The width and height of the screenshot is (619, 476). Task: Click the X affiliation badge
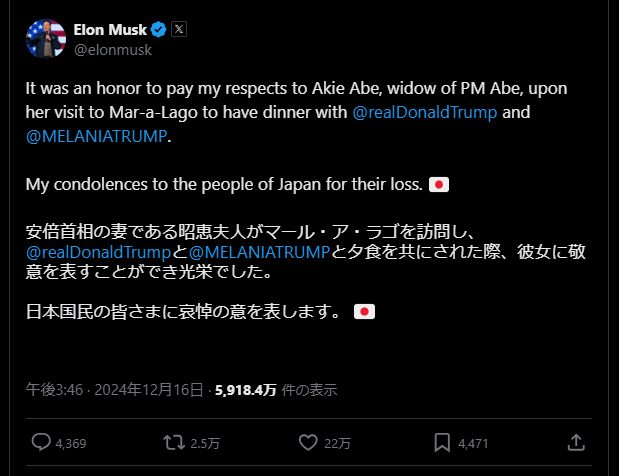tap(178, 29)
